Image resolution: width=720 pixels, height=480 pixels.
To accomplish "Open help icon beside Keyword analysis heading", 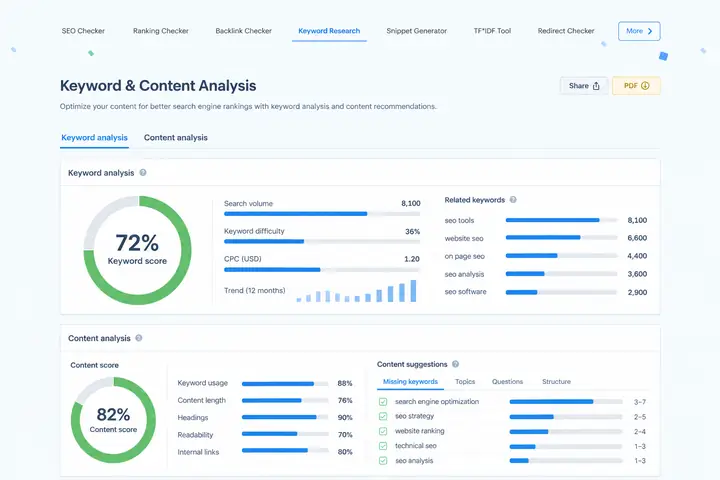I will click(x=143, y=173).
